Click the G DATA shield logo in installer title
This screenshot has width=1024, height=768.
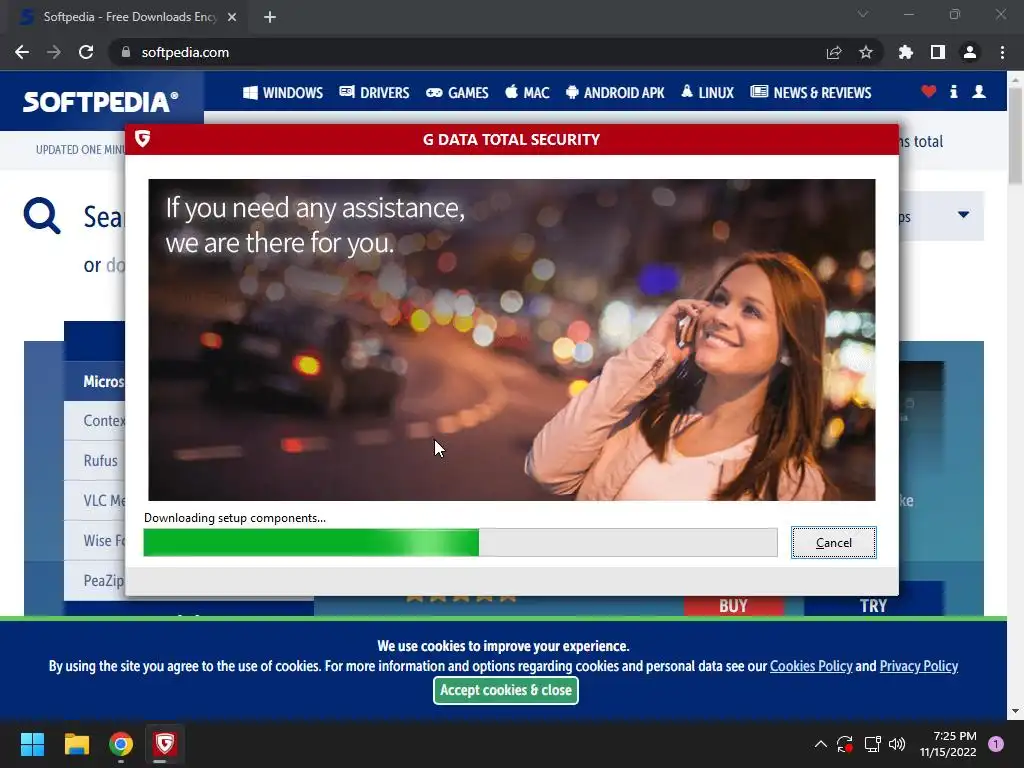coord(142,138)
